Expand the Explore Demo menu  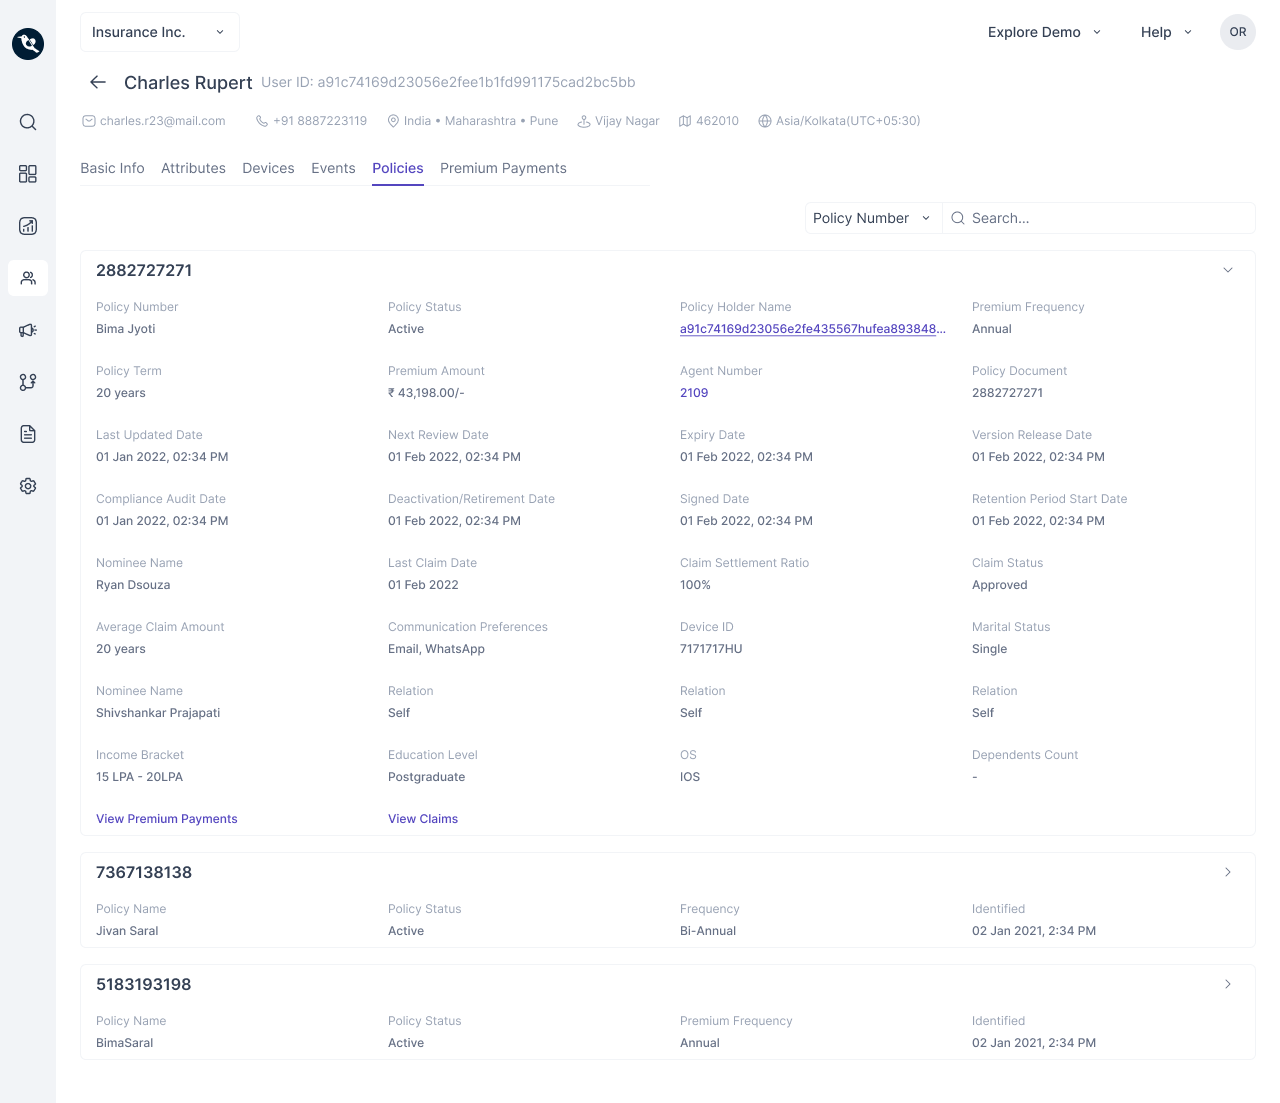[x=1044, y=32]
